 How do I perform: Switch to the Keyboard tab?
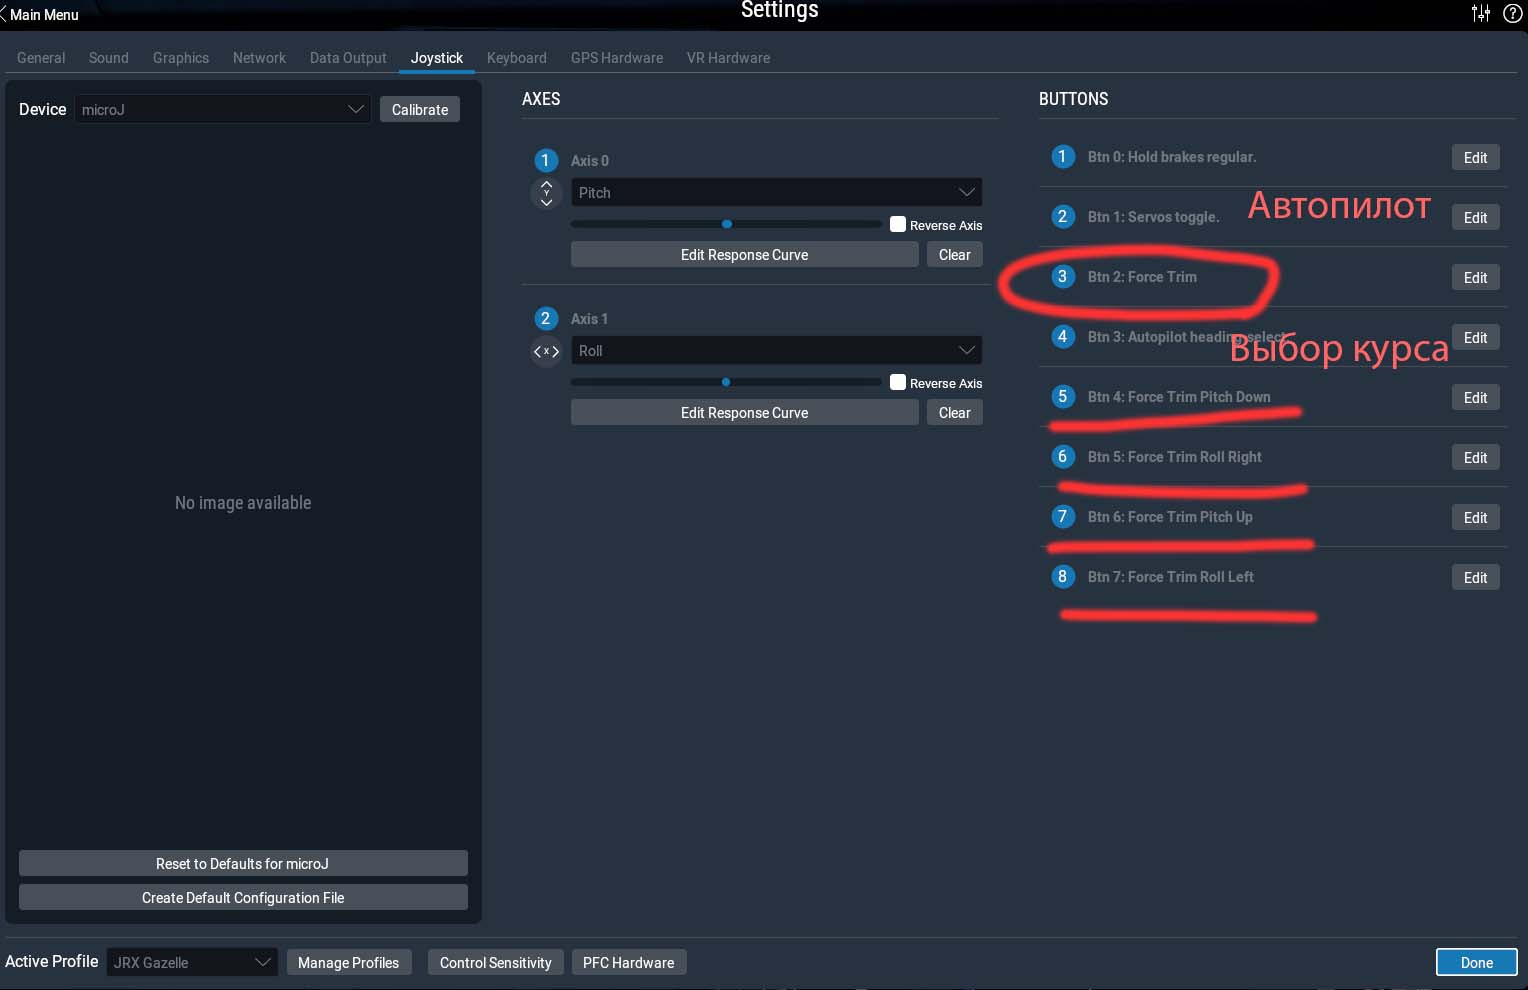pyautogui.click(x=517, y=58)
